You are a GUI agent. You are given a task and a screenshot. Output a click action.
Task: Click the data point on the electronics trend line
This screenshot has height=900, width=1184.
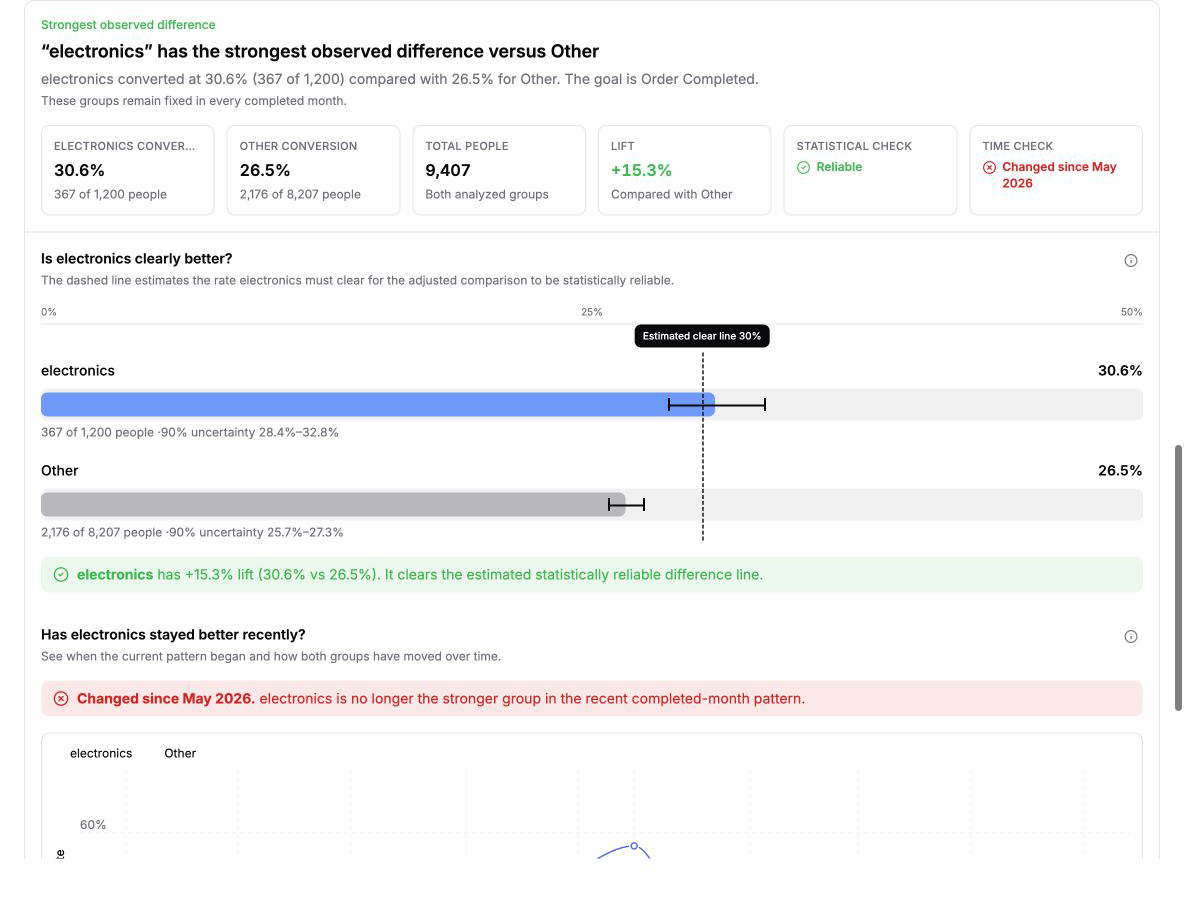(634, 846)
